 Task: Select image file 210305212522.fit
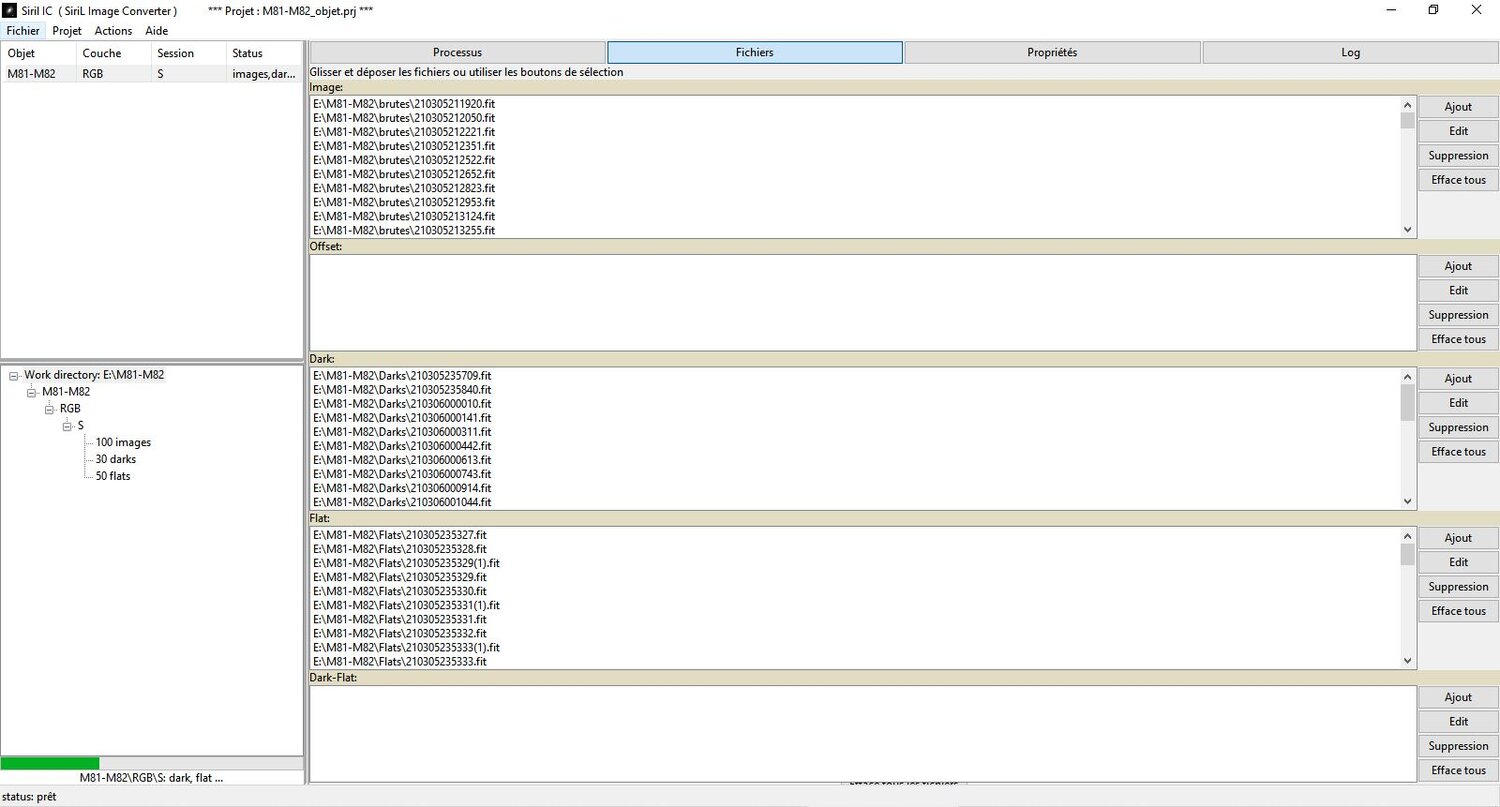404,160
